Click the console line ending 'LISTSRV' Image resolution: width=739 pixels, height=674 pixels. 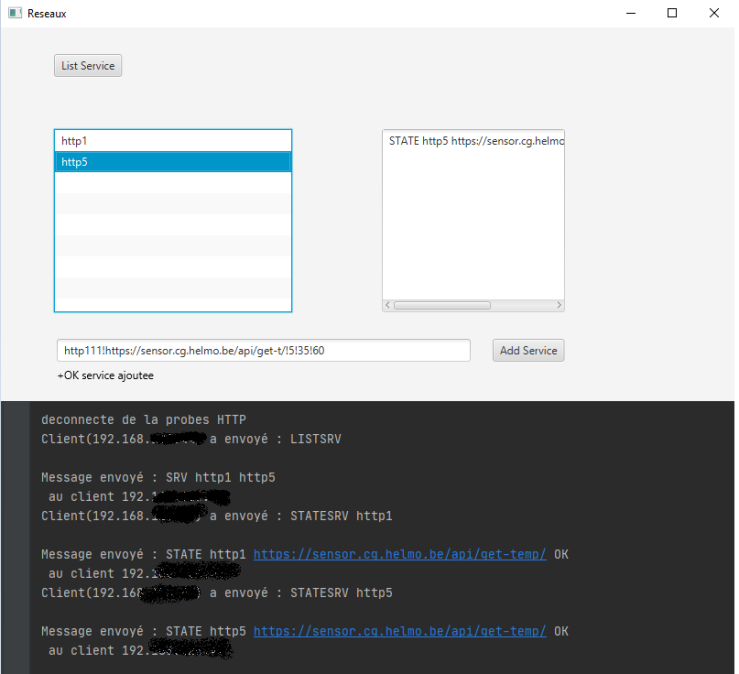(191, 439)
